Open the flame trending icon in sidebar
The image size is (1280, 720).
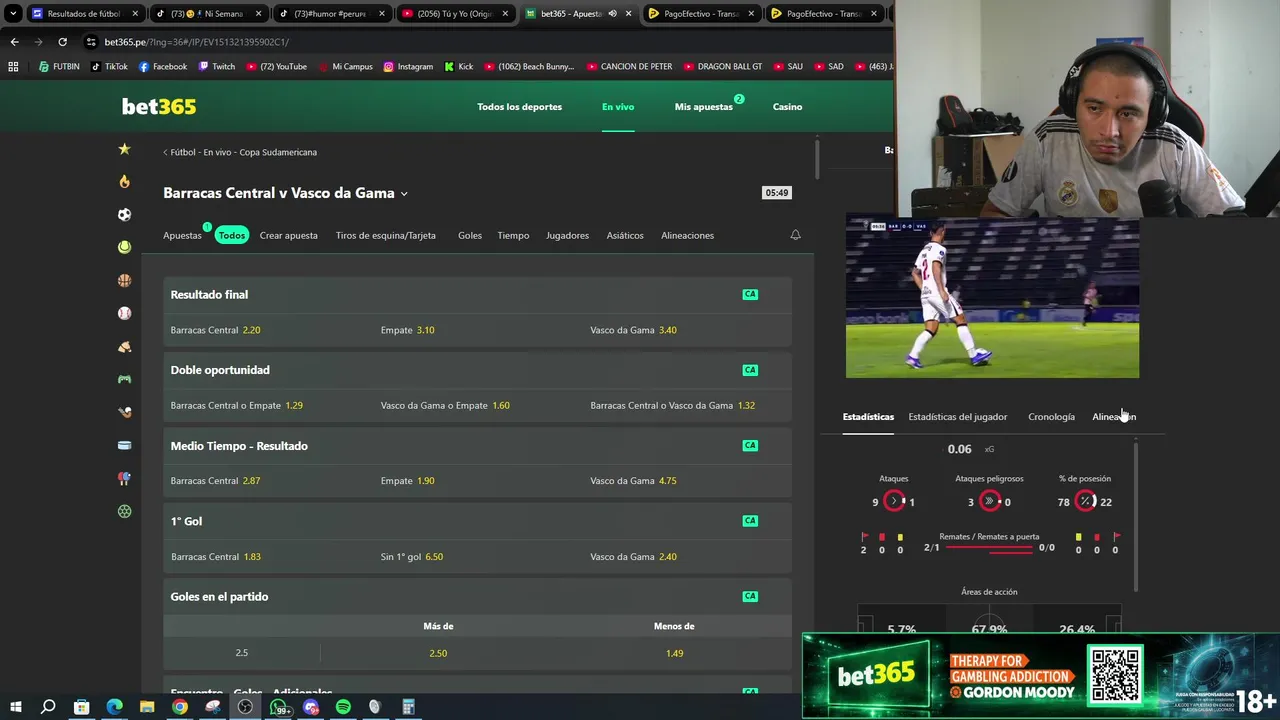click(x=124, y=181)
